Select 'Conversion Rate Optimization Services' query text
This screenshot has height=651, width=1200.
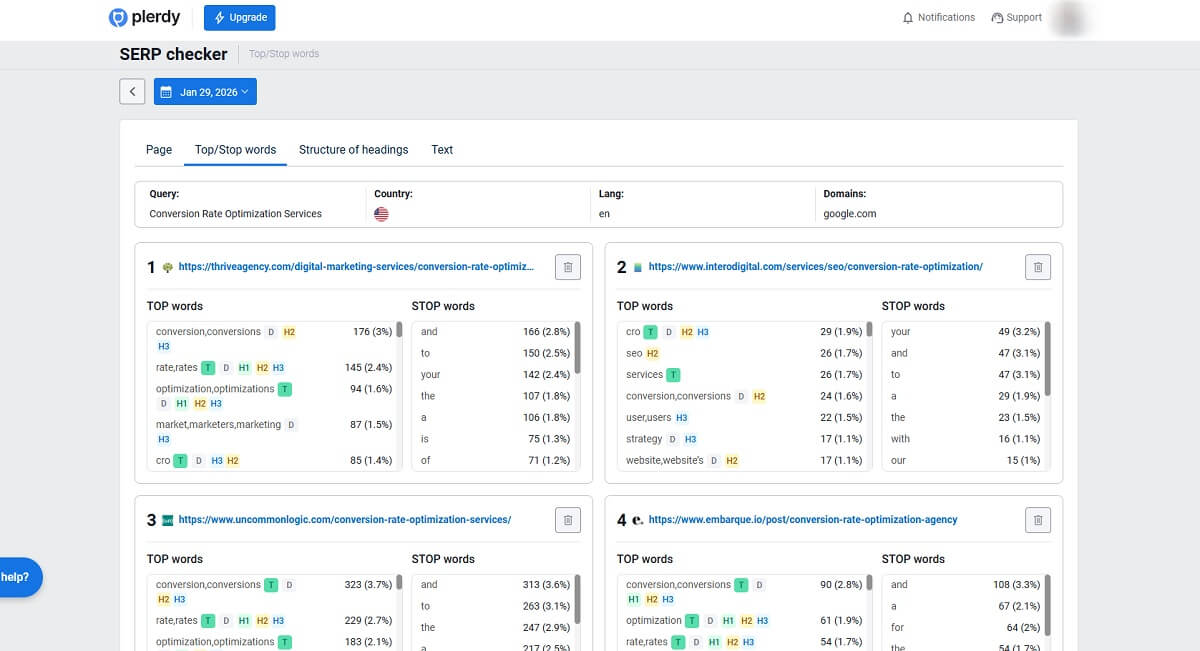236,214
